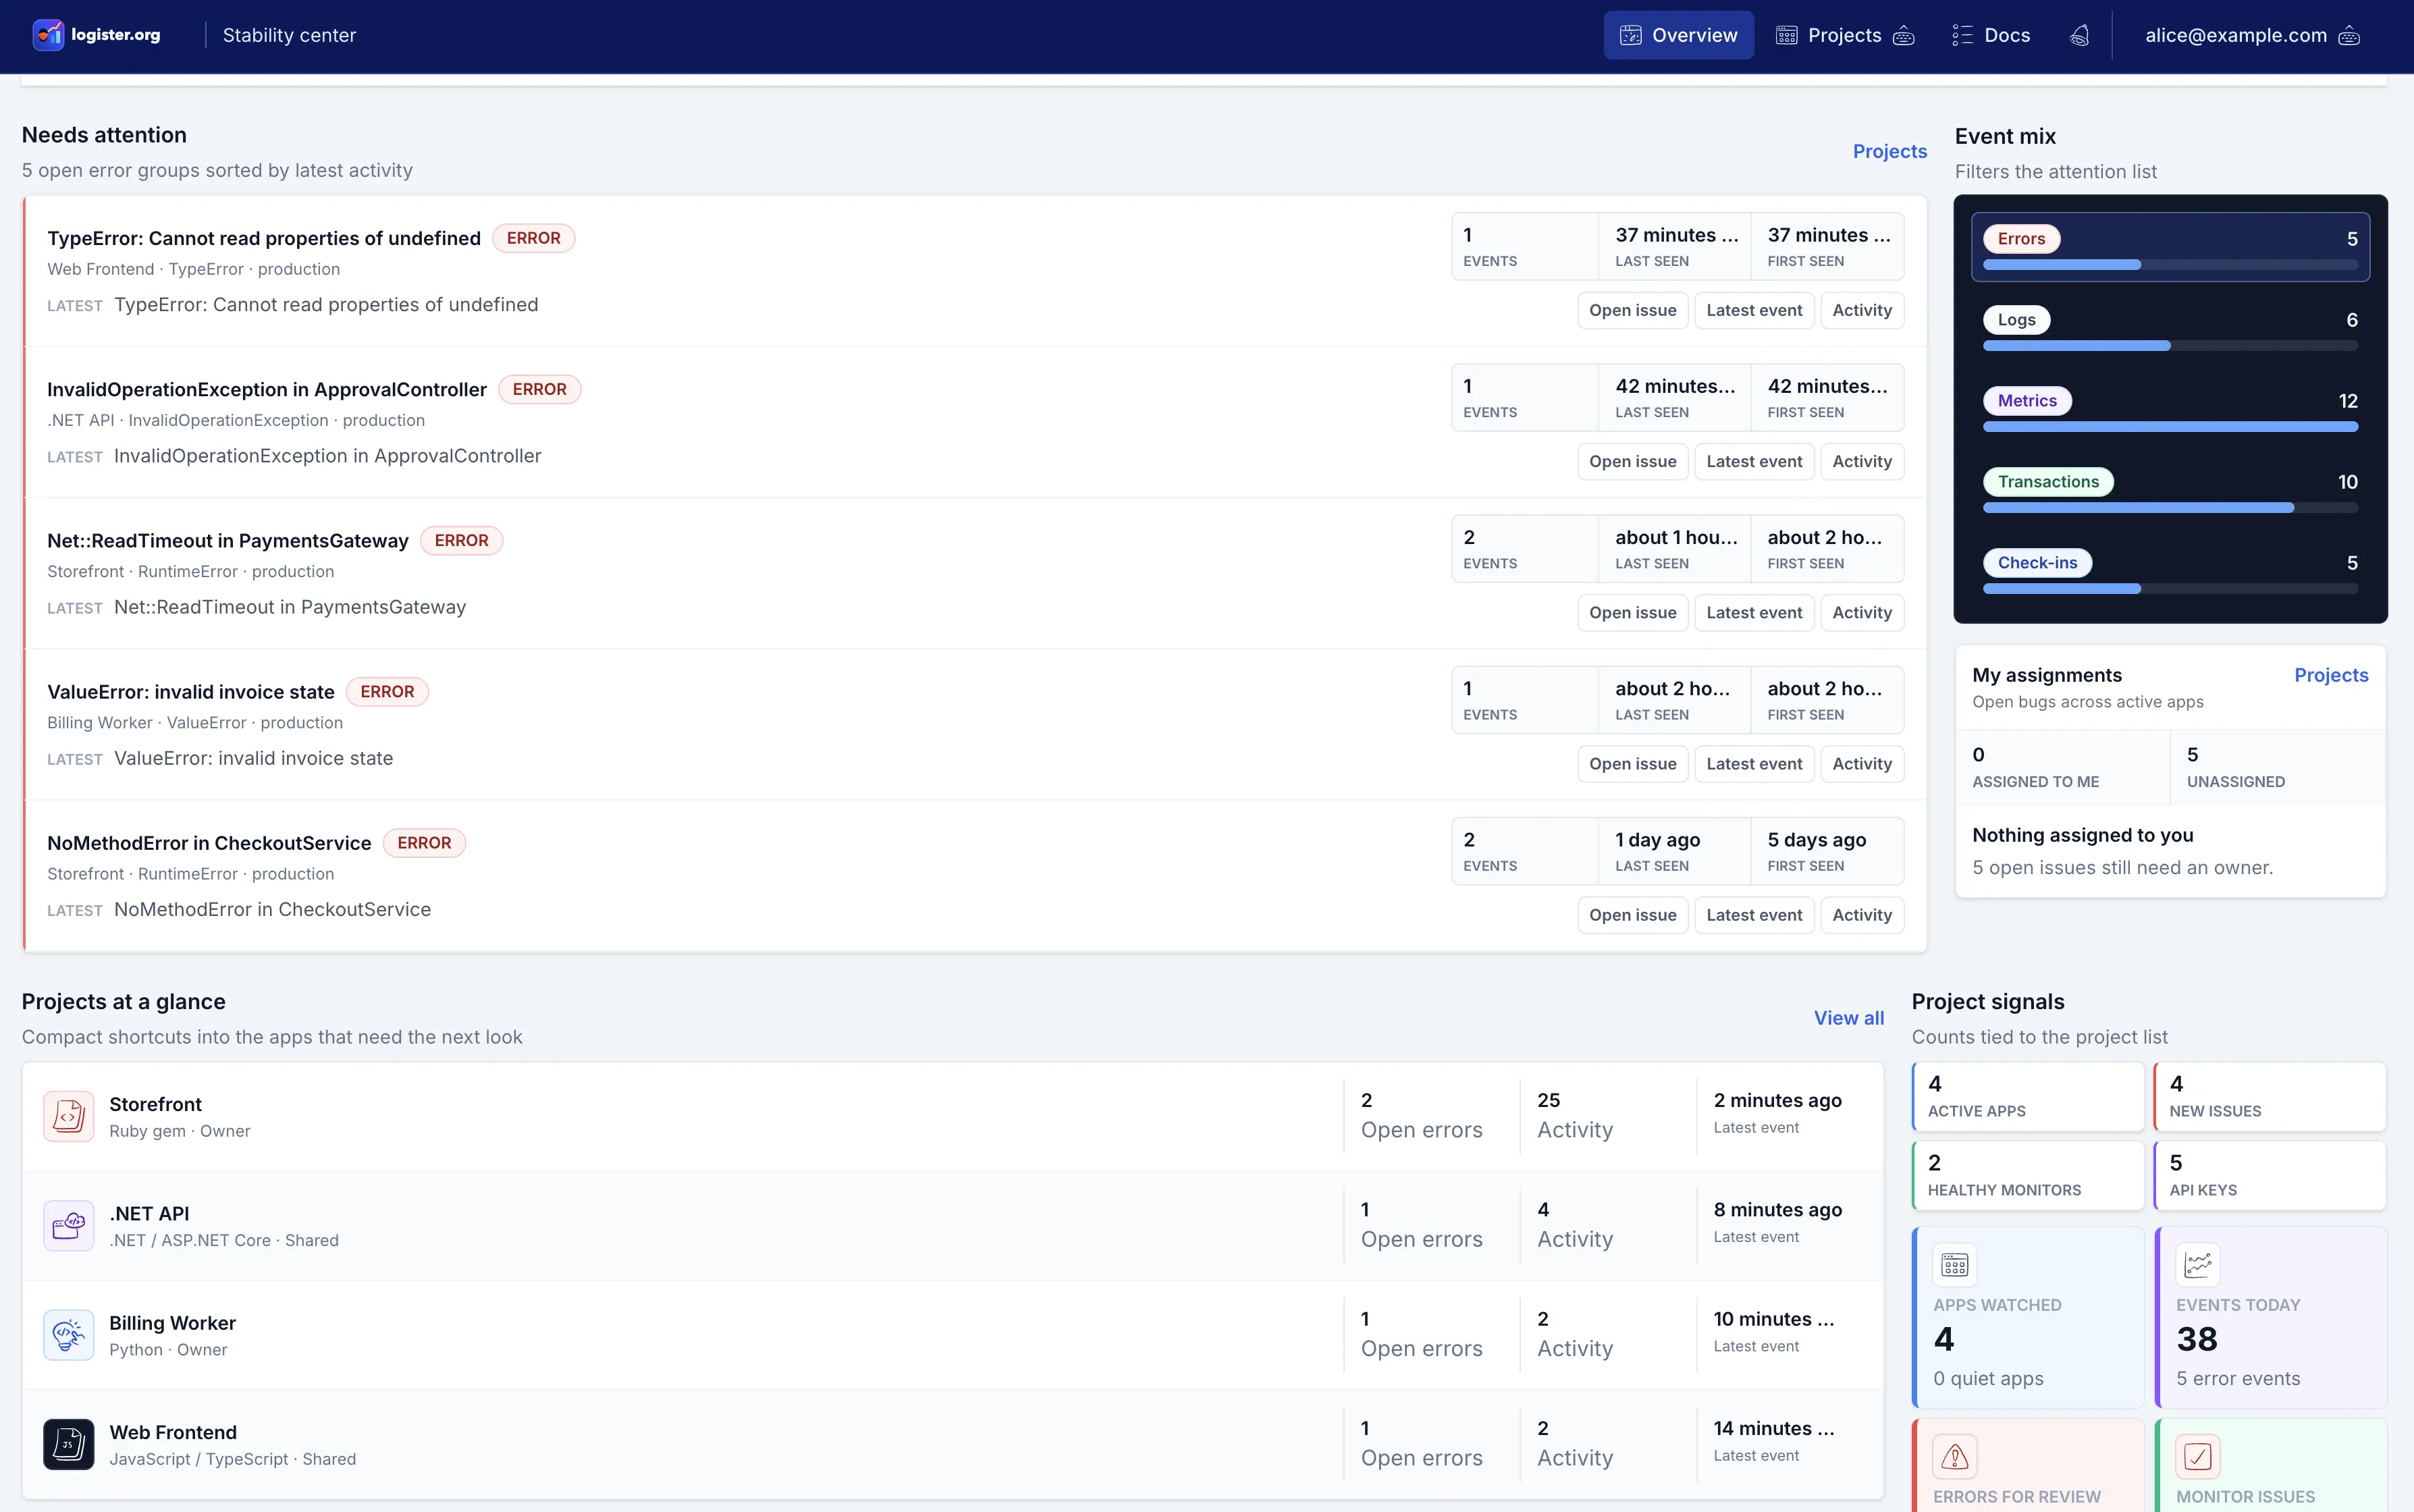Screen dimensions: 2414x1512
Task: Open Activity for Net::ReadTimeout row
Action: tap(1862, 612)
